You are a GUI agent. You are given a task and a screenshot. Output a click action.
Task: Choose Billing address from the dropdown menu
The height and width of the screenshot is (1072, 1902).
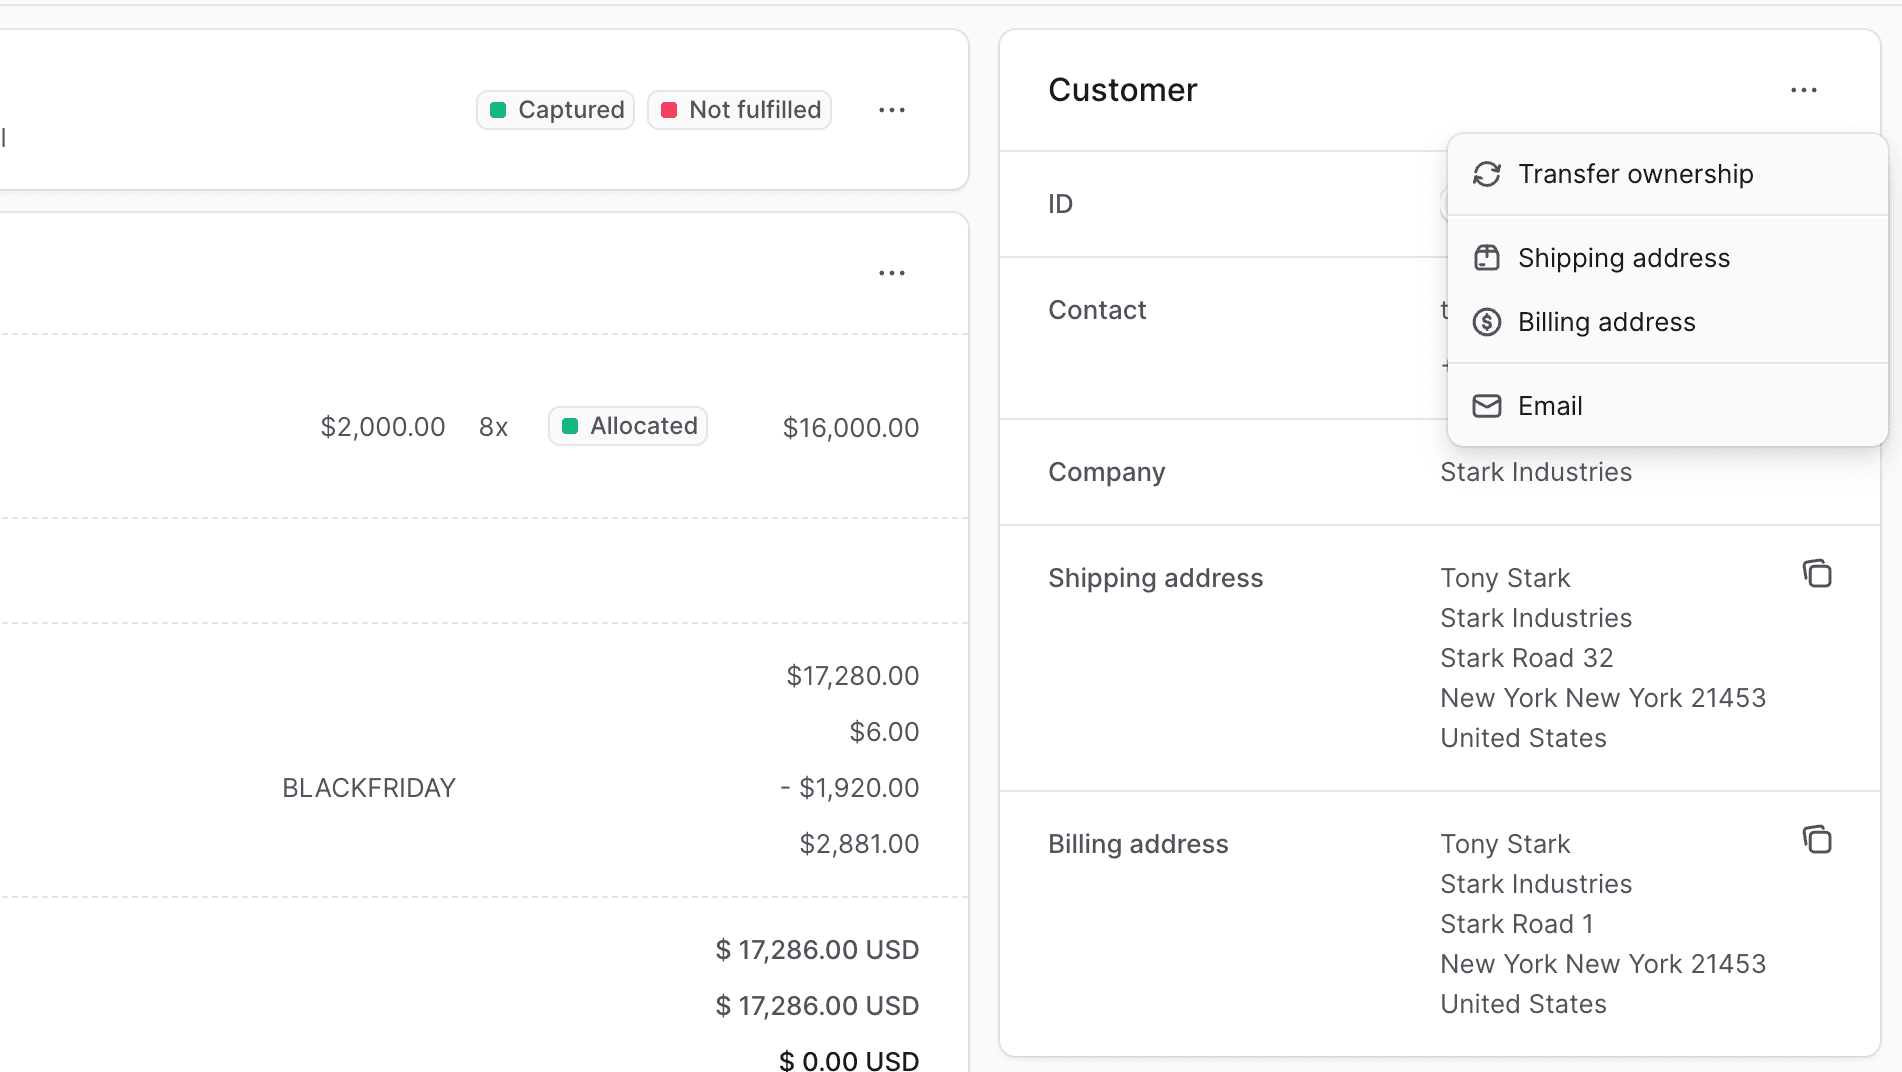point(1606,322)
